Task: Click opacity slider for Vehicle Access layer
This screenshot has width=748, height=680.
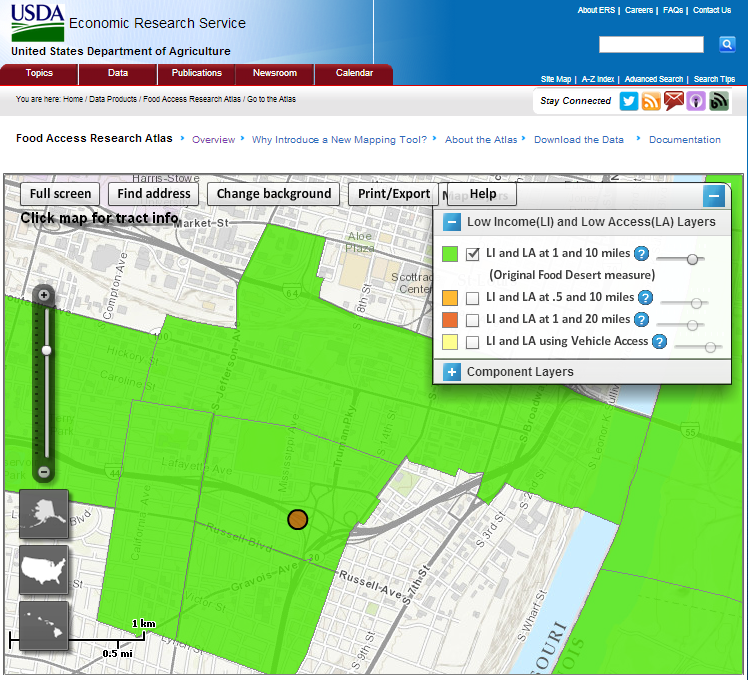Action: tap(699, 347)
